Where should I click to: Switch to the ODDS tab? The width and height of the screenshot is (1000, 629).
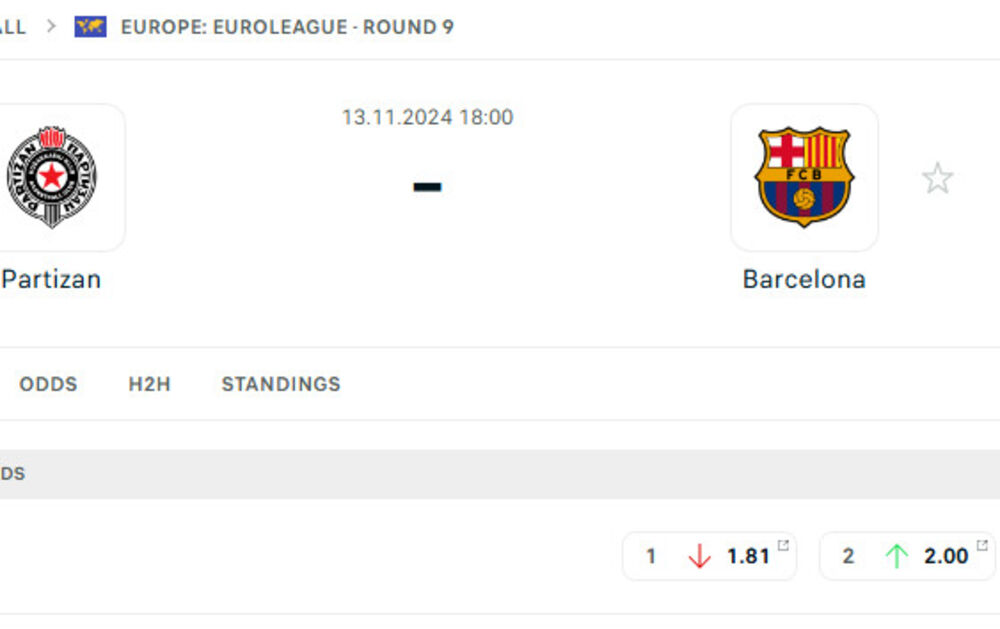click(x=48, y=384)
